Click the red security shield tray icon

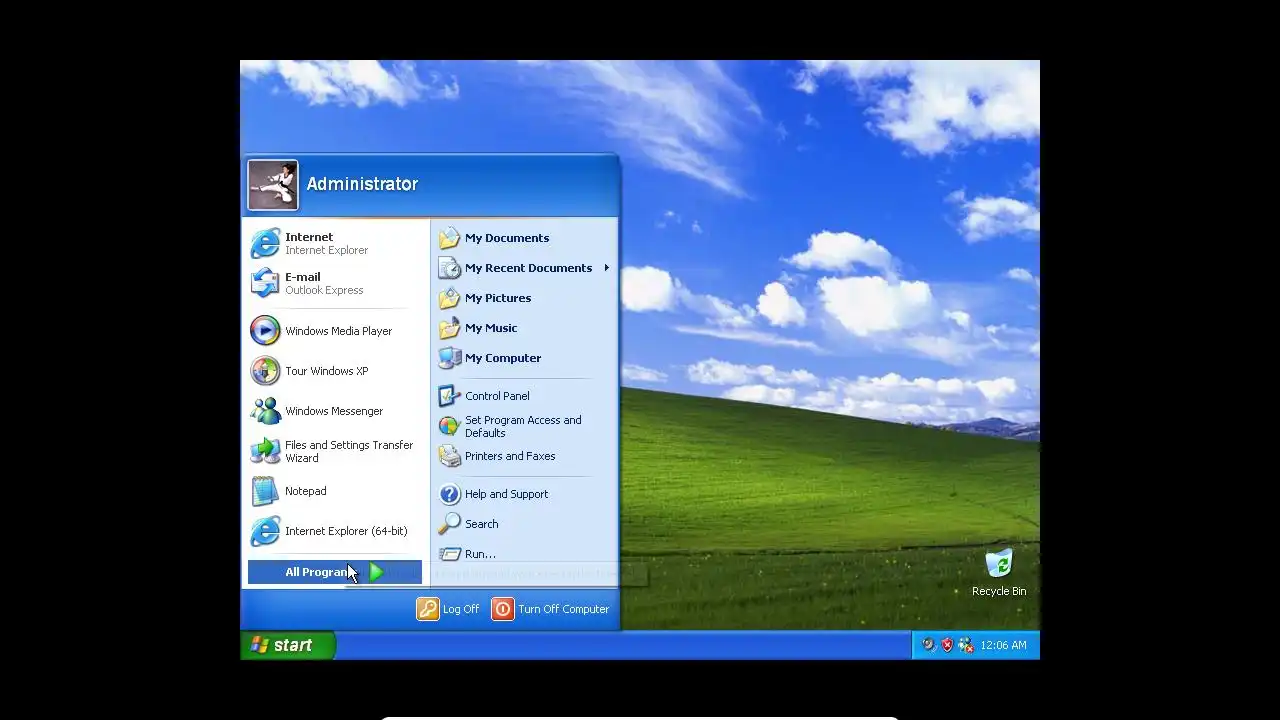947,645
